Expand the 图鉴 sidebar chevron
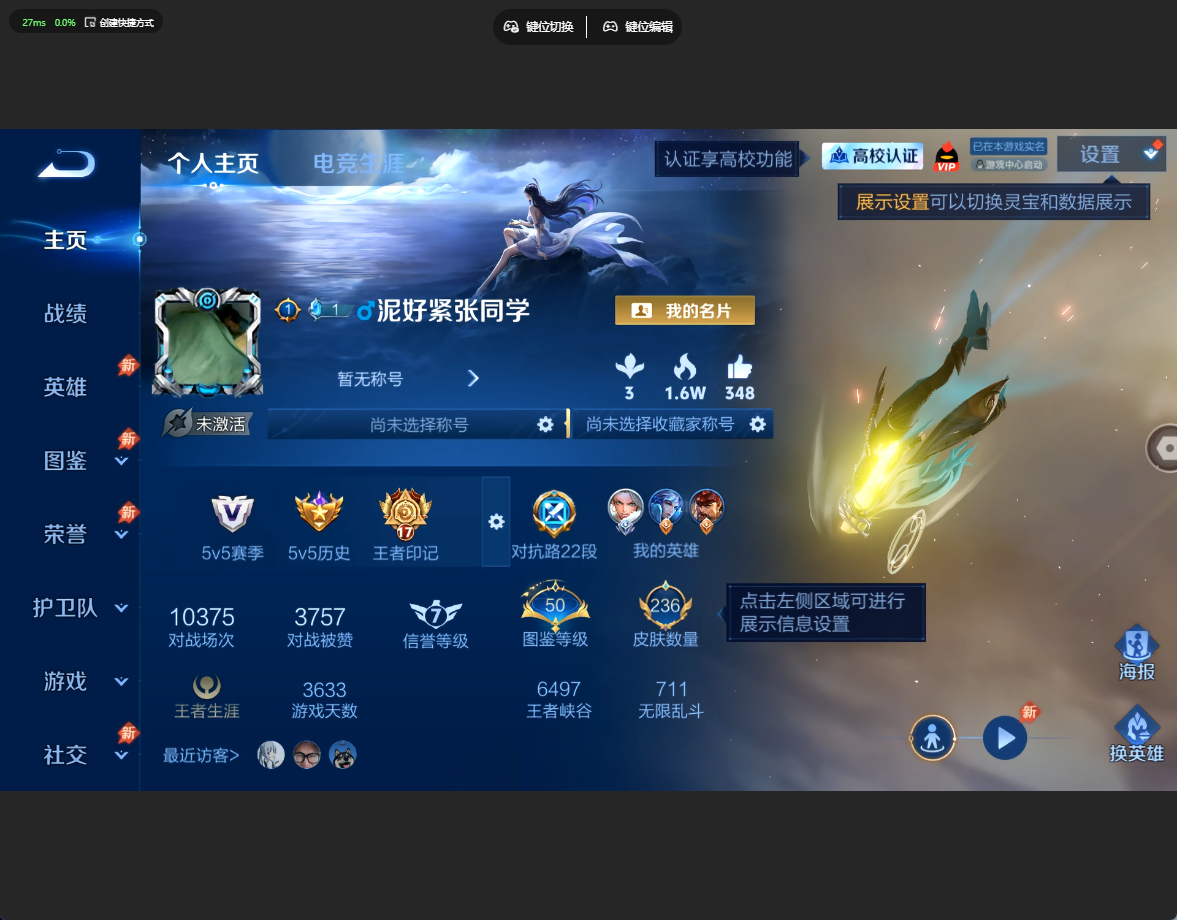1177x920 pixels. tap(121, 461)
